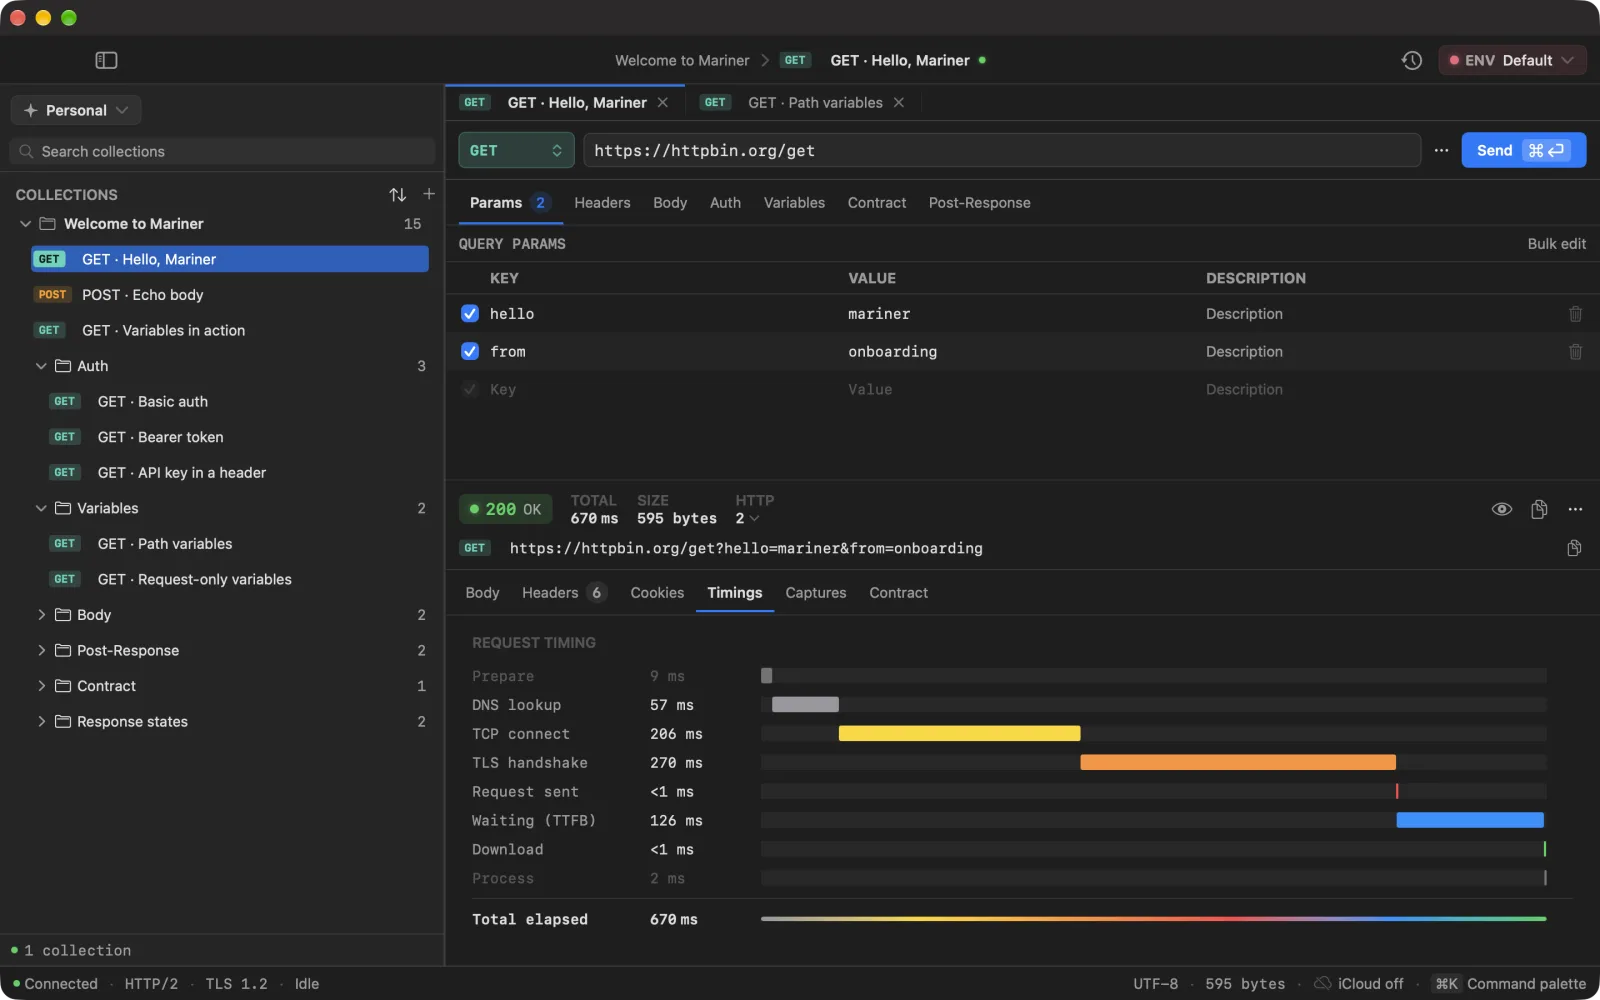Click the iCloud off status icon
The height and width of the screenshot is (1000, 1600).
[x=1322, y=983]
